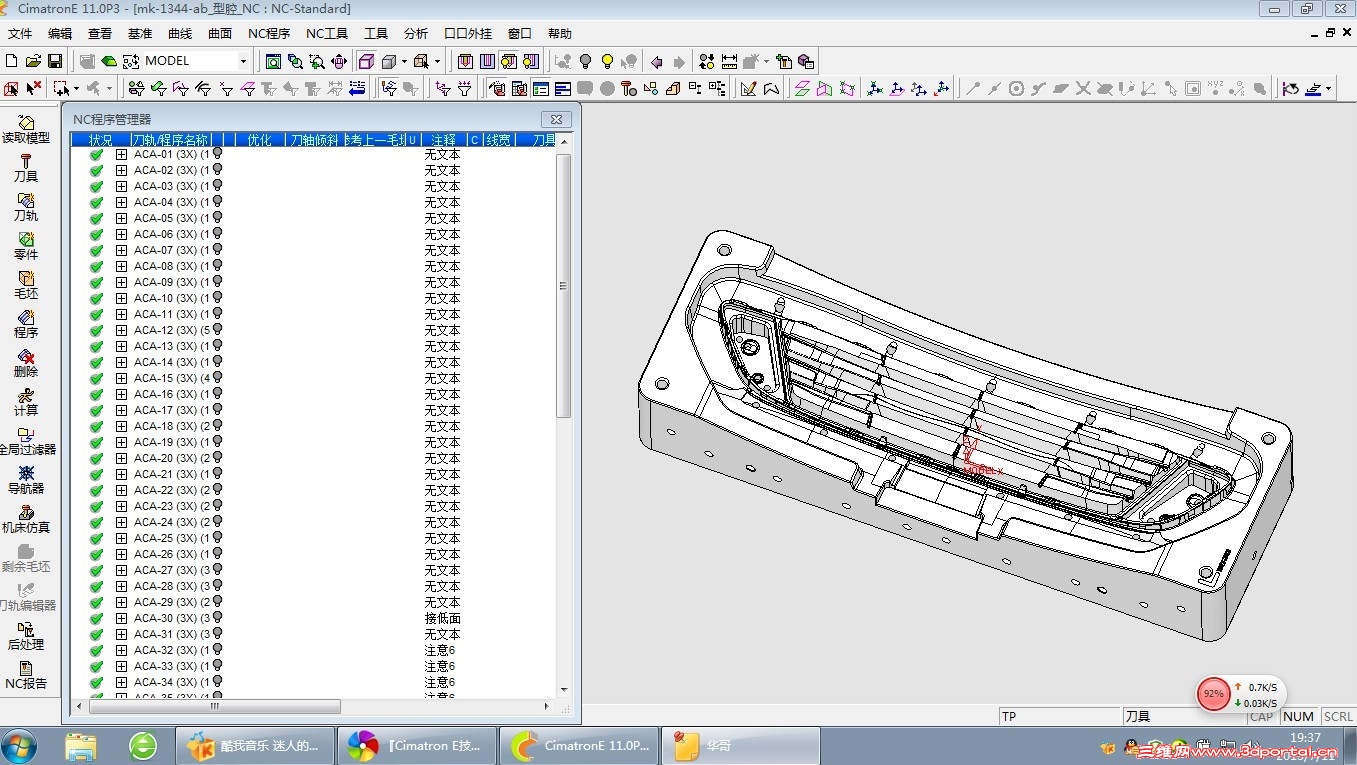The image size is (1357, 765).
Task: Open 刀具 tools in sidebar
Action: click(26, 168)
